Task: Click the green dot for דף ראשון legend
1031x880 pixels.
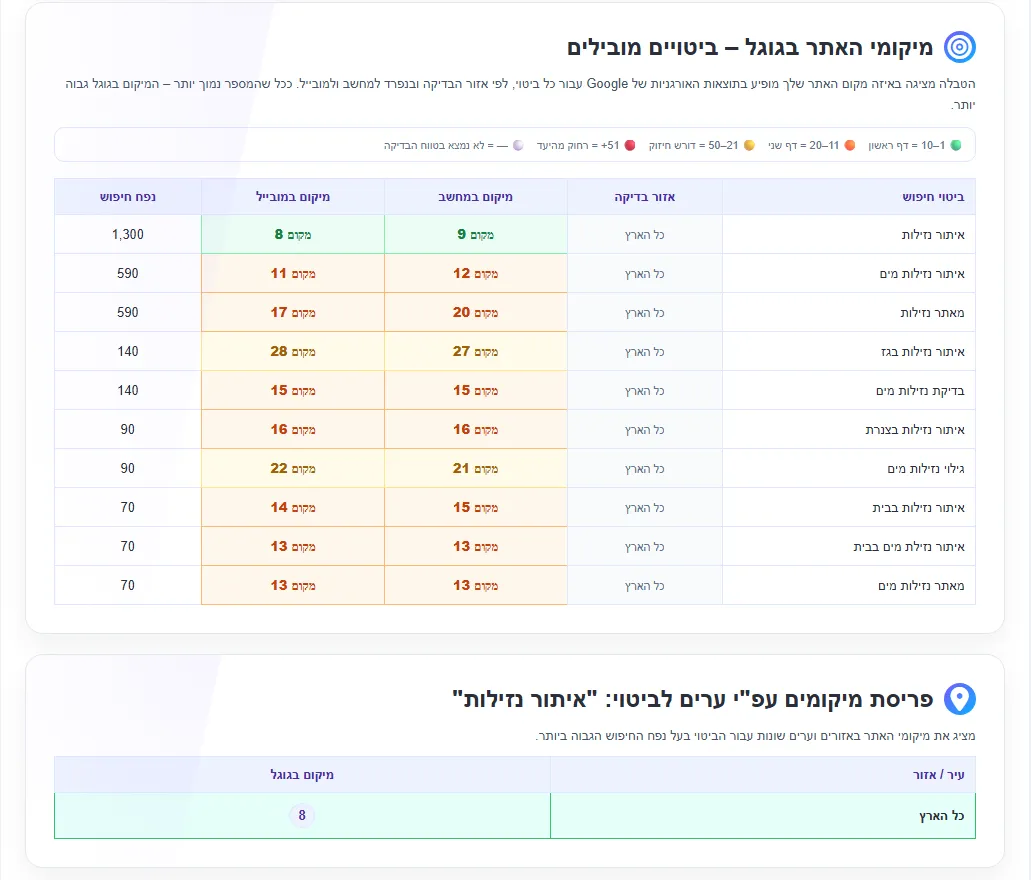Action: click(x=955, y=145)
